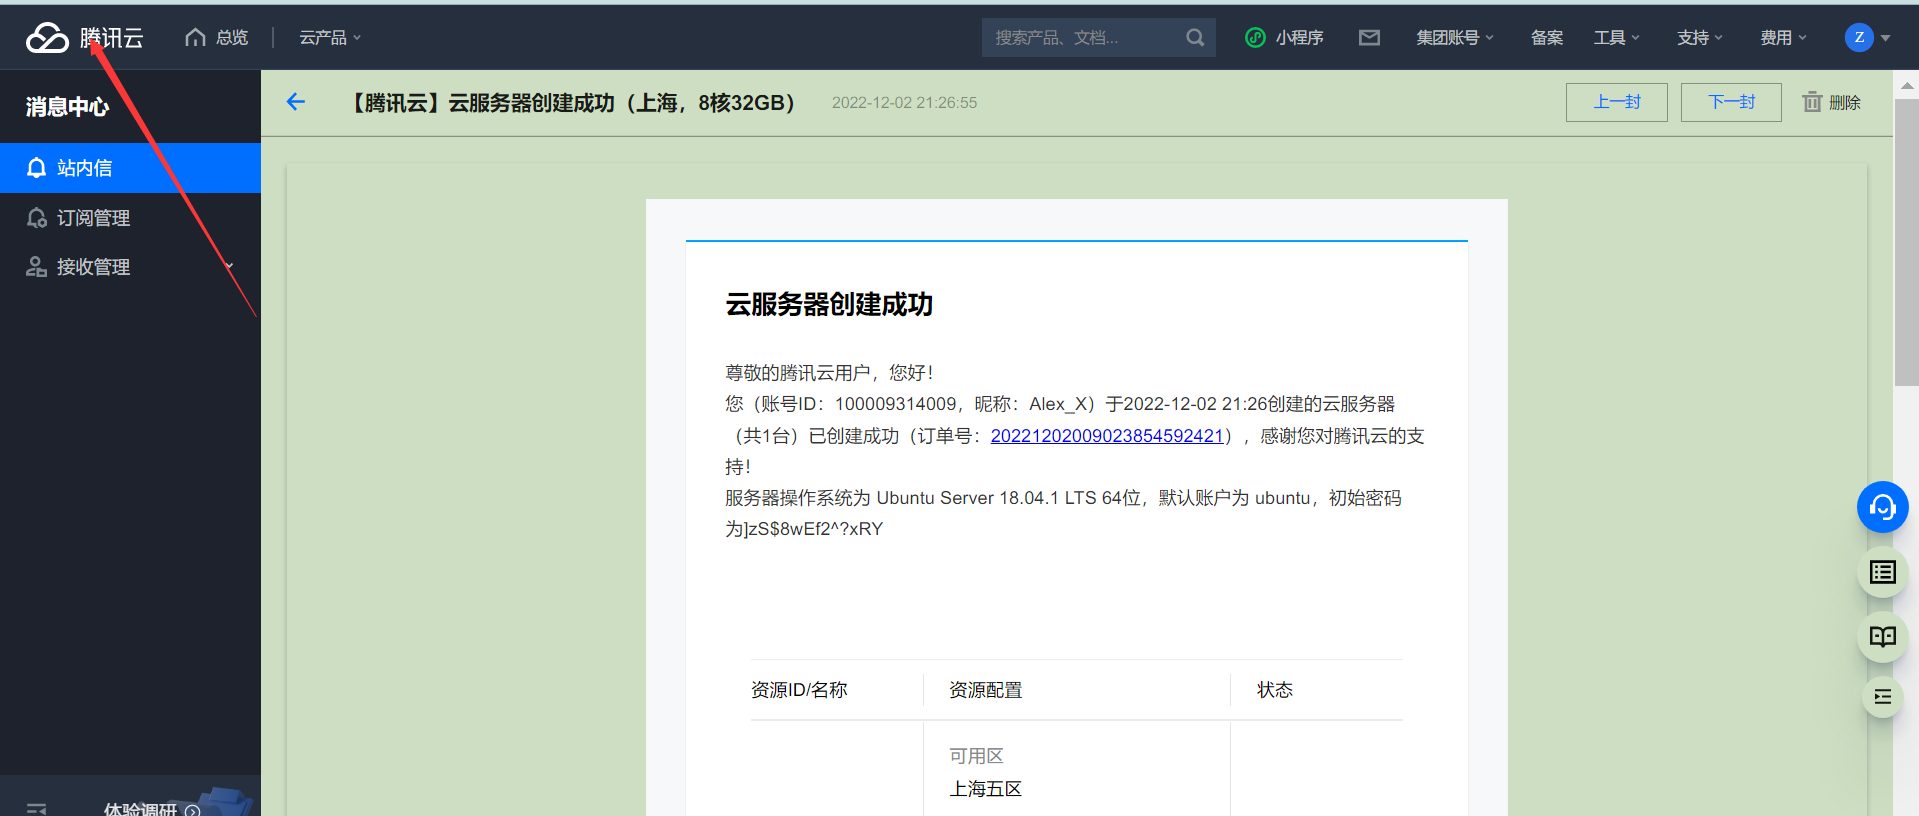Select 站内信 in sidebar
Screen dimensions: 1919x816
click(130, 168)
